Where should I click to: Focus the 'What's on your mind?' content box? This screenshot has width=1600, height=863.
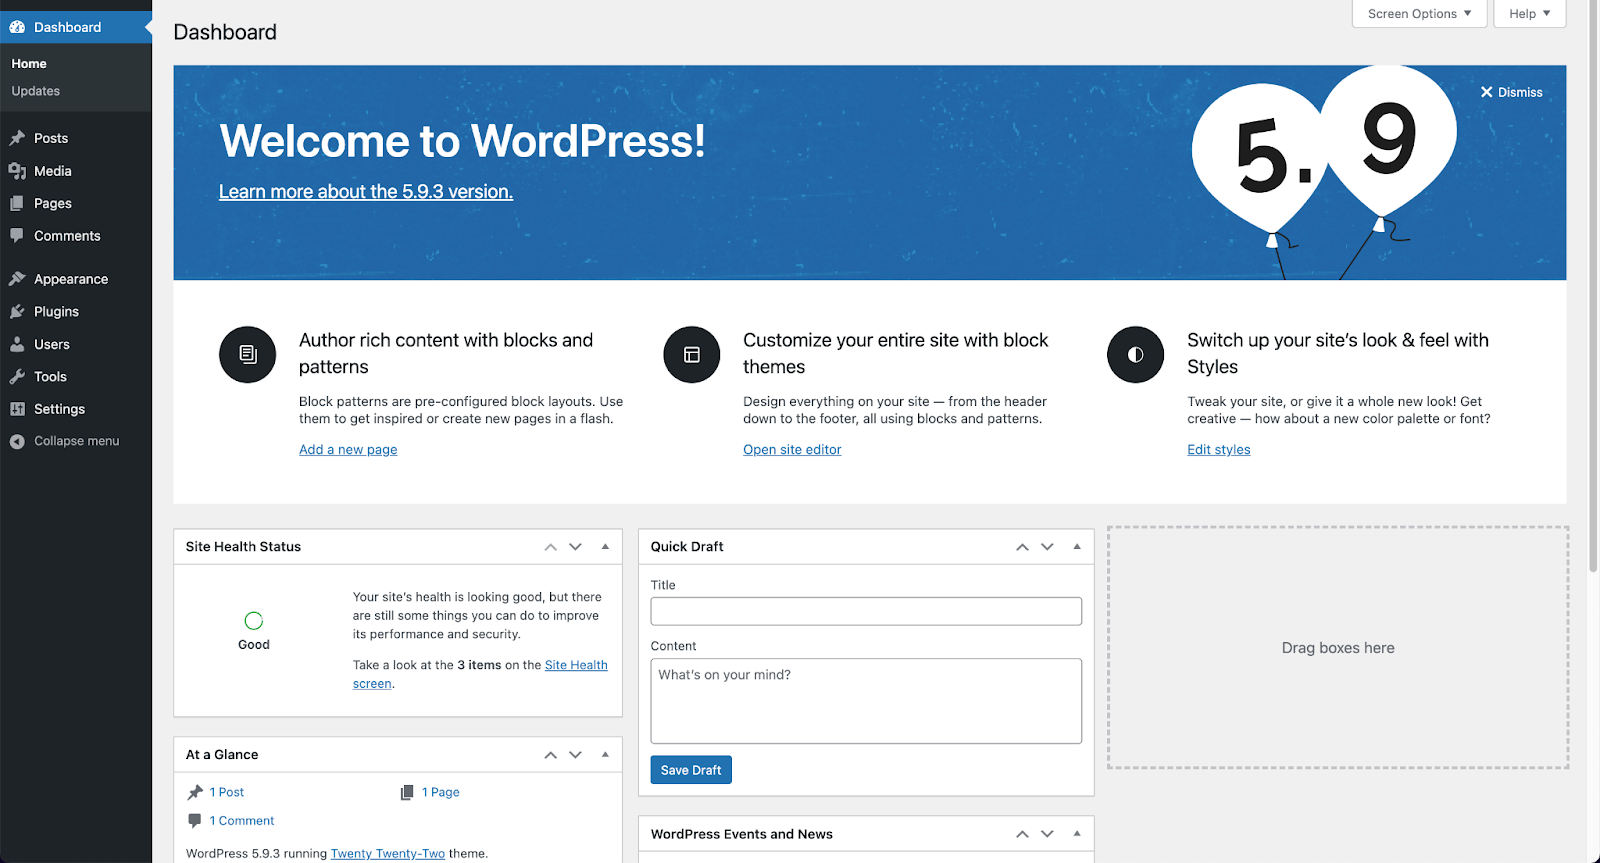tap(866, 701)
